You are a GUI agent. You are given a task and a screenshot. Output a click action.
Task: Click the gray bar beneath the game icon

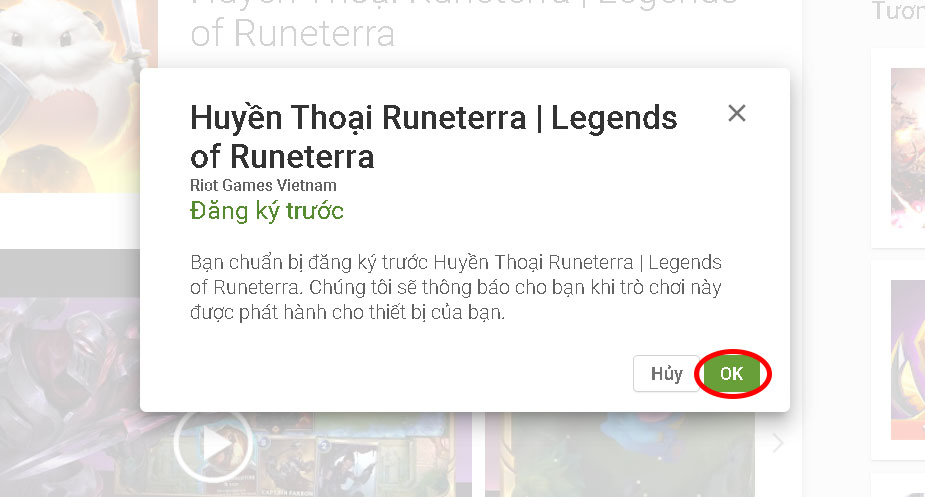click(x=70, y=273)
